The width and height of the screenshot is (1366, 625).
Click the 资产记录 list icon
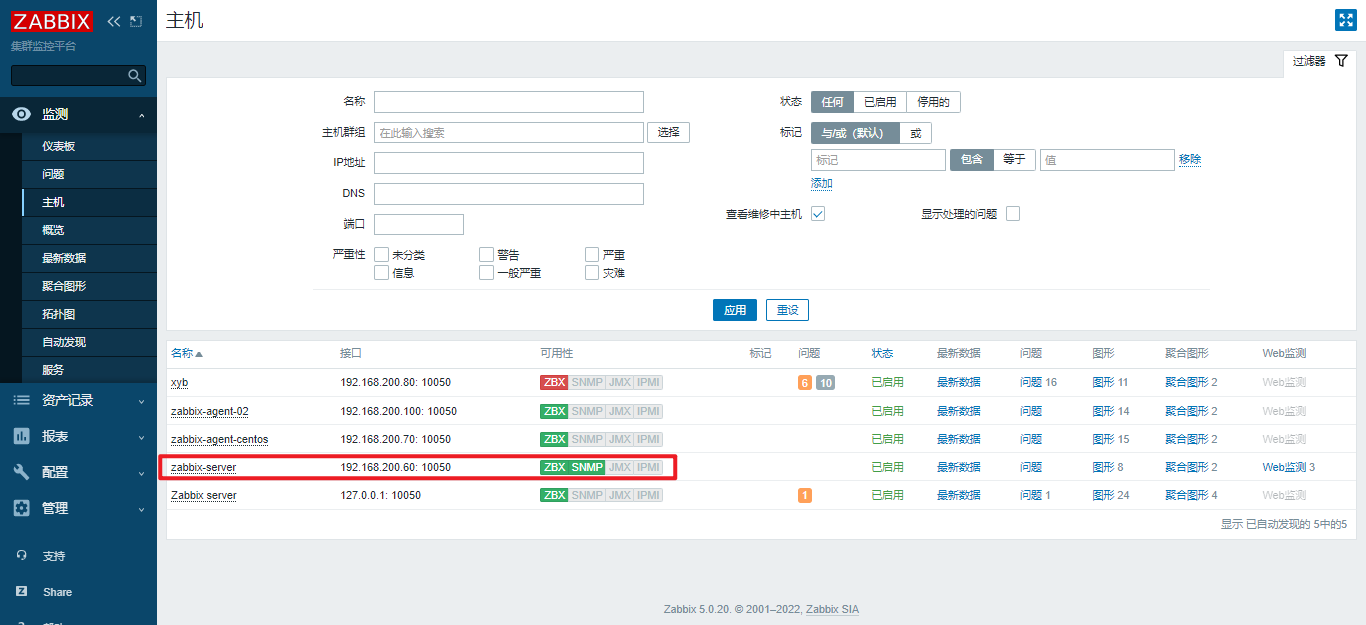point(21,400)
